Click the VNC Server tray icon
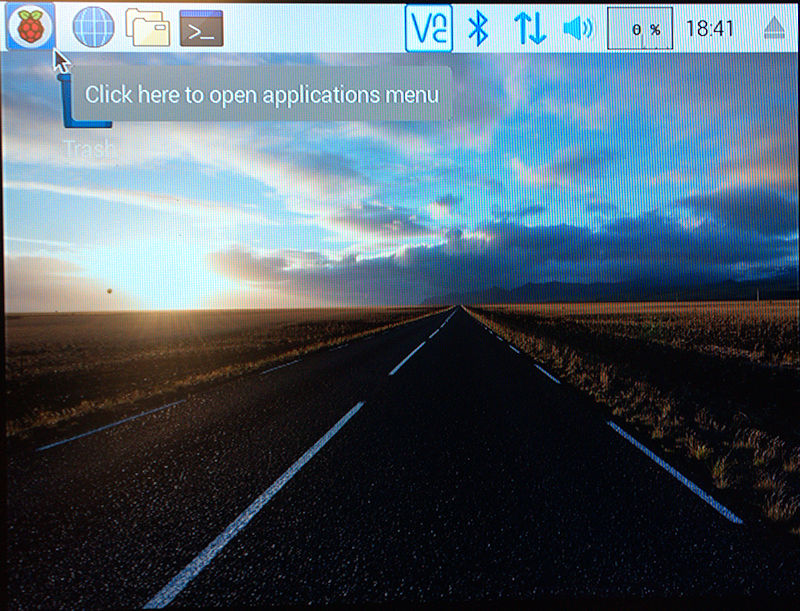 click(x=428, y=28)
